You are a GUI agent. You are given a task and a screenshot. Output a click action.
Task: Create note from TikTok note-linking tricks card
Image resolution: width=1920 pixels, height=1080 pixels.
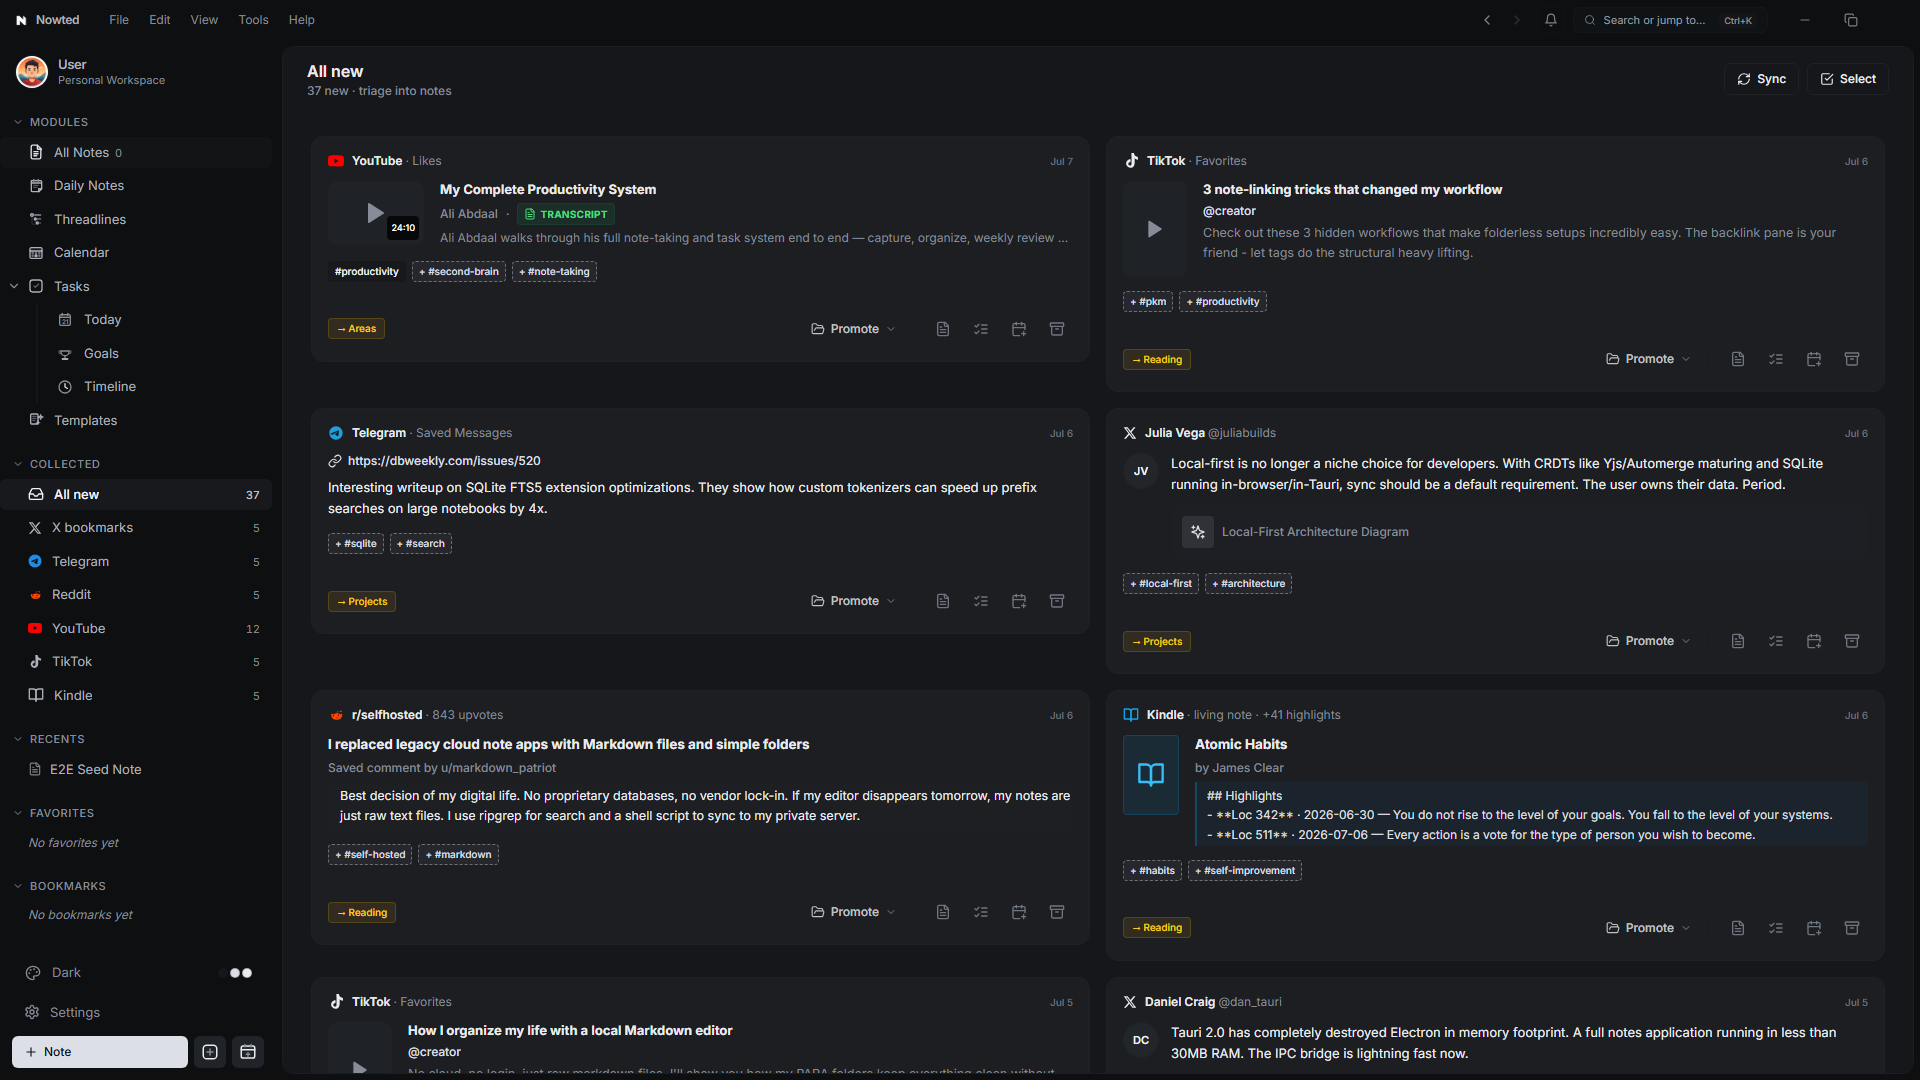pos(1738,359)
